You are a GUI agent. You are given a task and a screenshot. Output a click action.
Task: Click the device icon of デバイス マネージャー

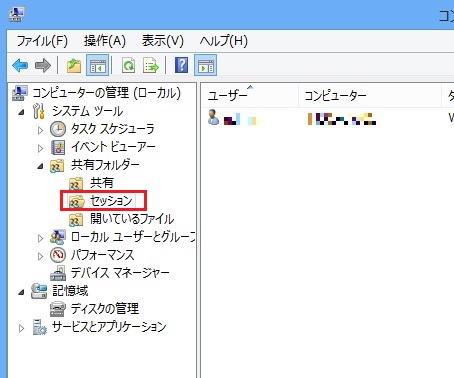[58, 273]
